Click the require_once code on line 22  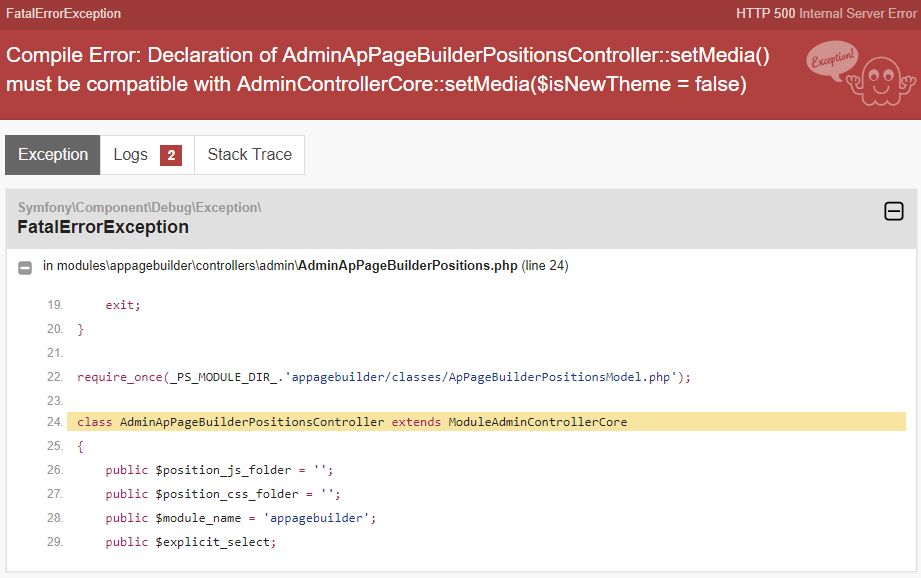click(384, 377)
